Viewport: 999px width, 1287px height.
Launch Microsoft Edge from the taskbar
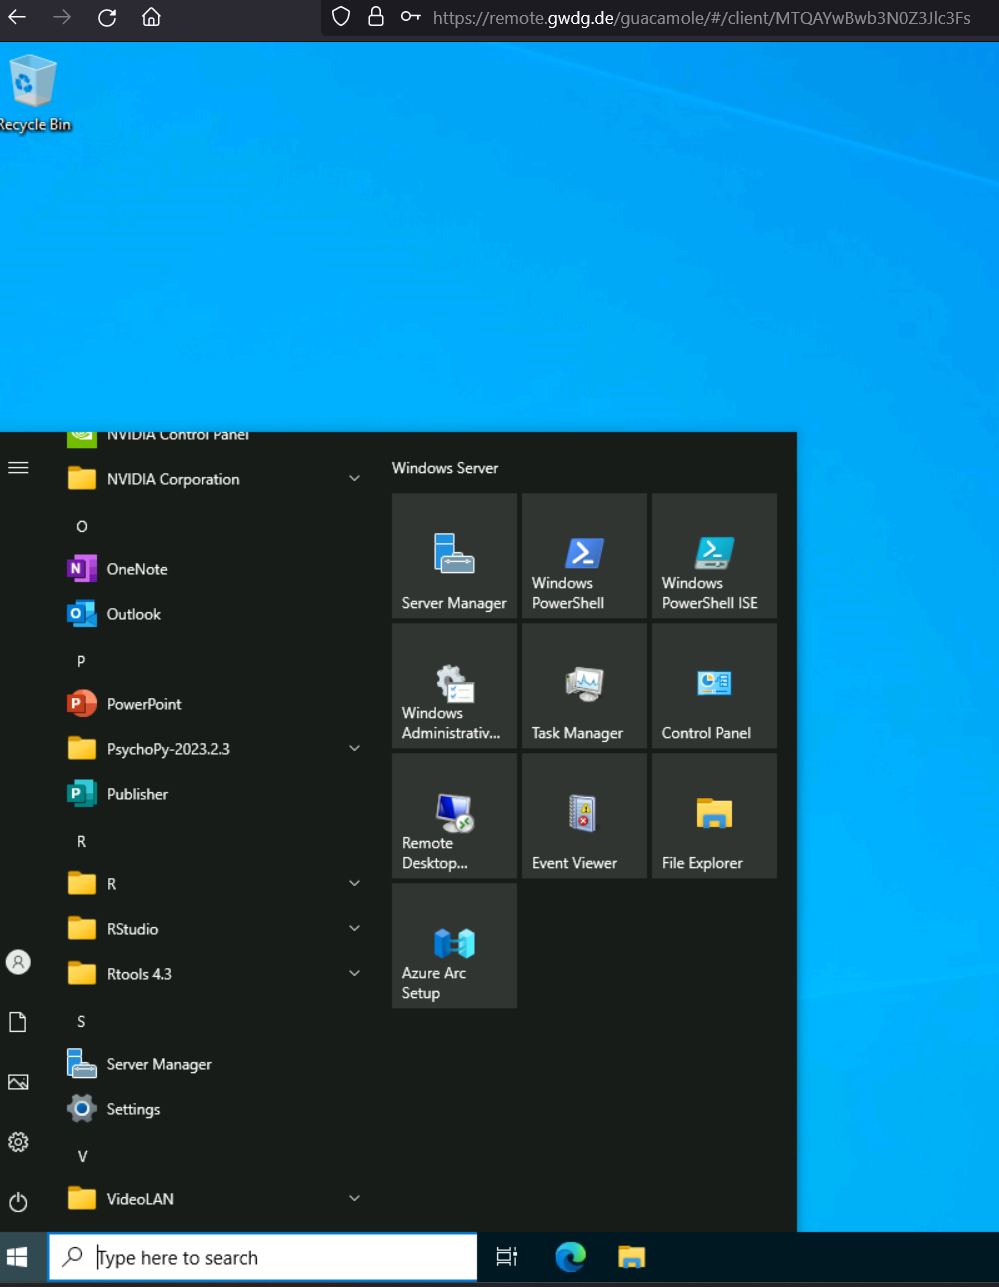(x=570, y=1258)
